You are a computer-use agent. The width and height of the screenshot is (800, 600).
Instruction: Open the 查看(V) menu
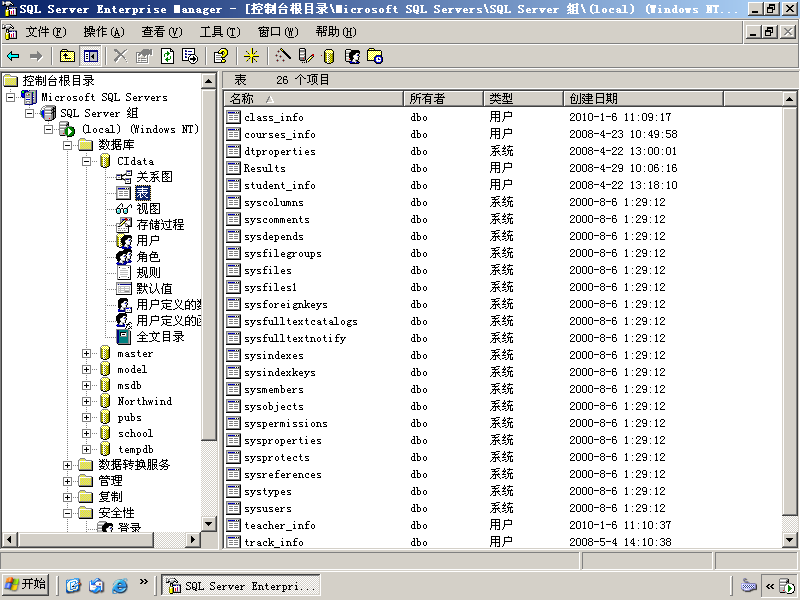click(162, 32)
